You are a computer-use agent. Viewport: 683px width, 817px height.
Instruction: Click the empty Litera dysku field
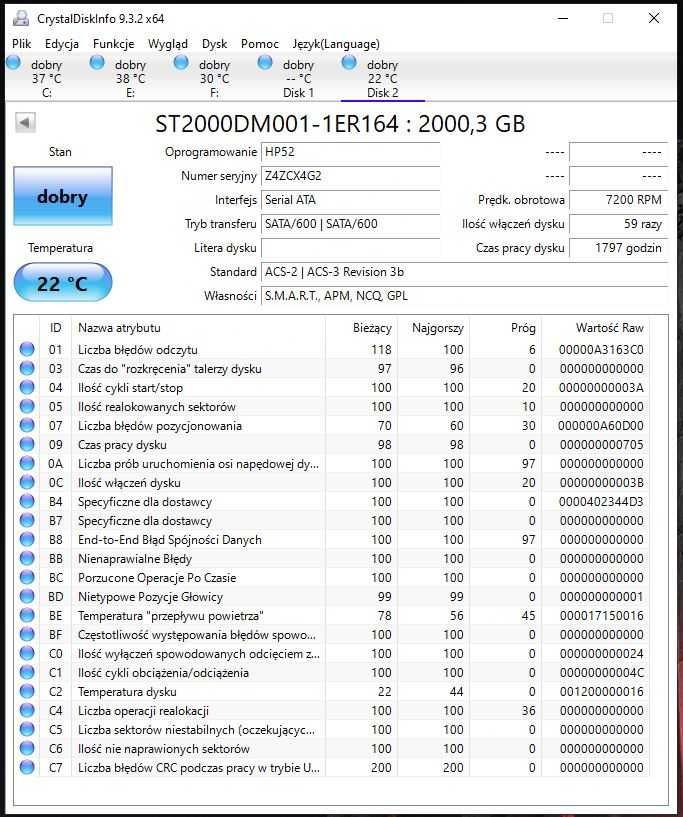point(350,248)
